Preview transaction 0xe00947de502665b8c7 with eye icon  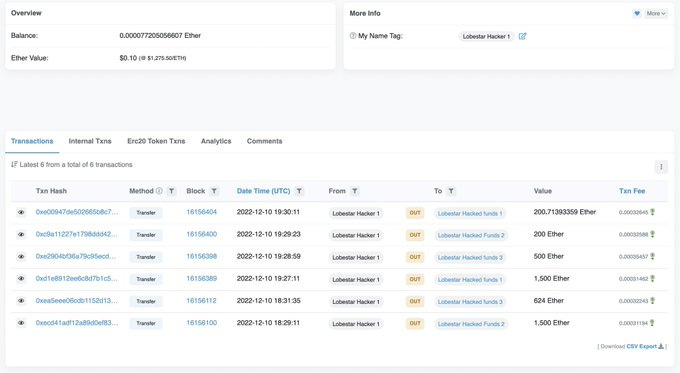[x=21, y=213]
